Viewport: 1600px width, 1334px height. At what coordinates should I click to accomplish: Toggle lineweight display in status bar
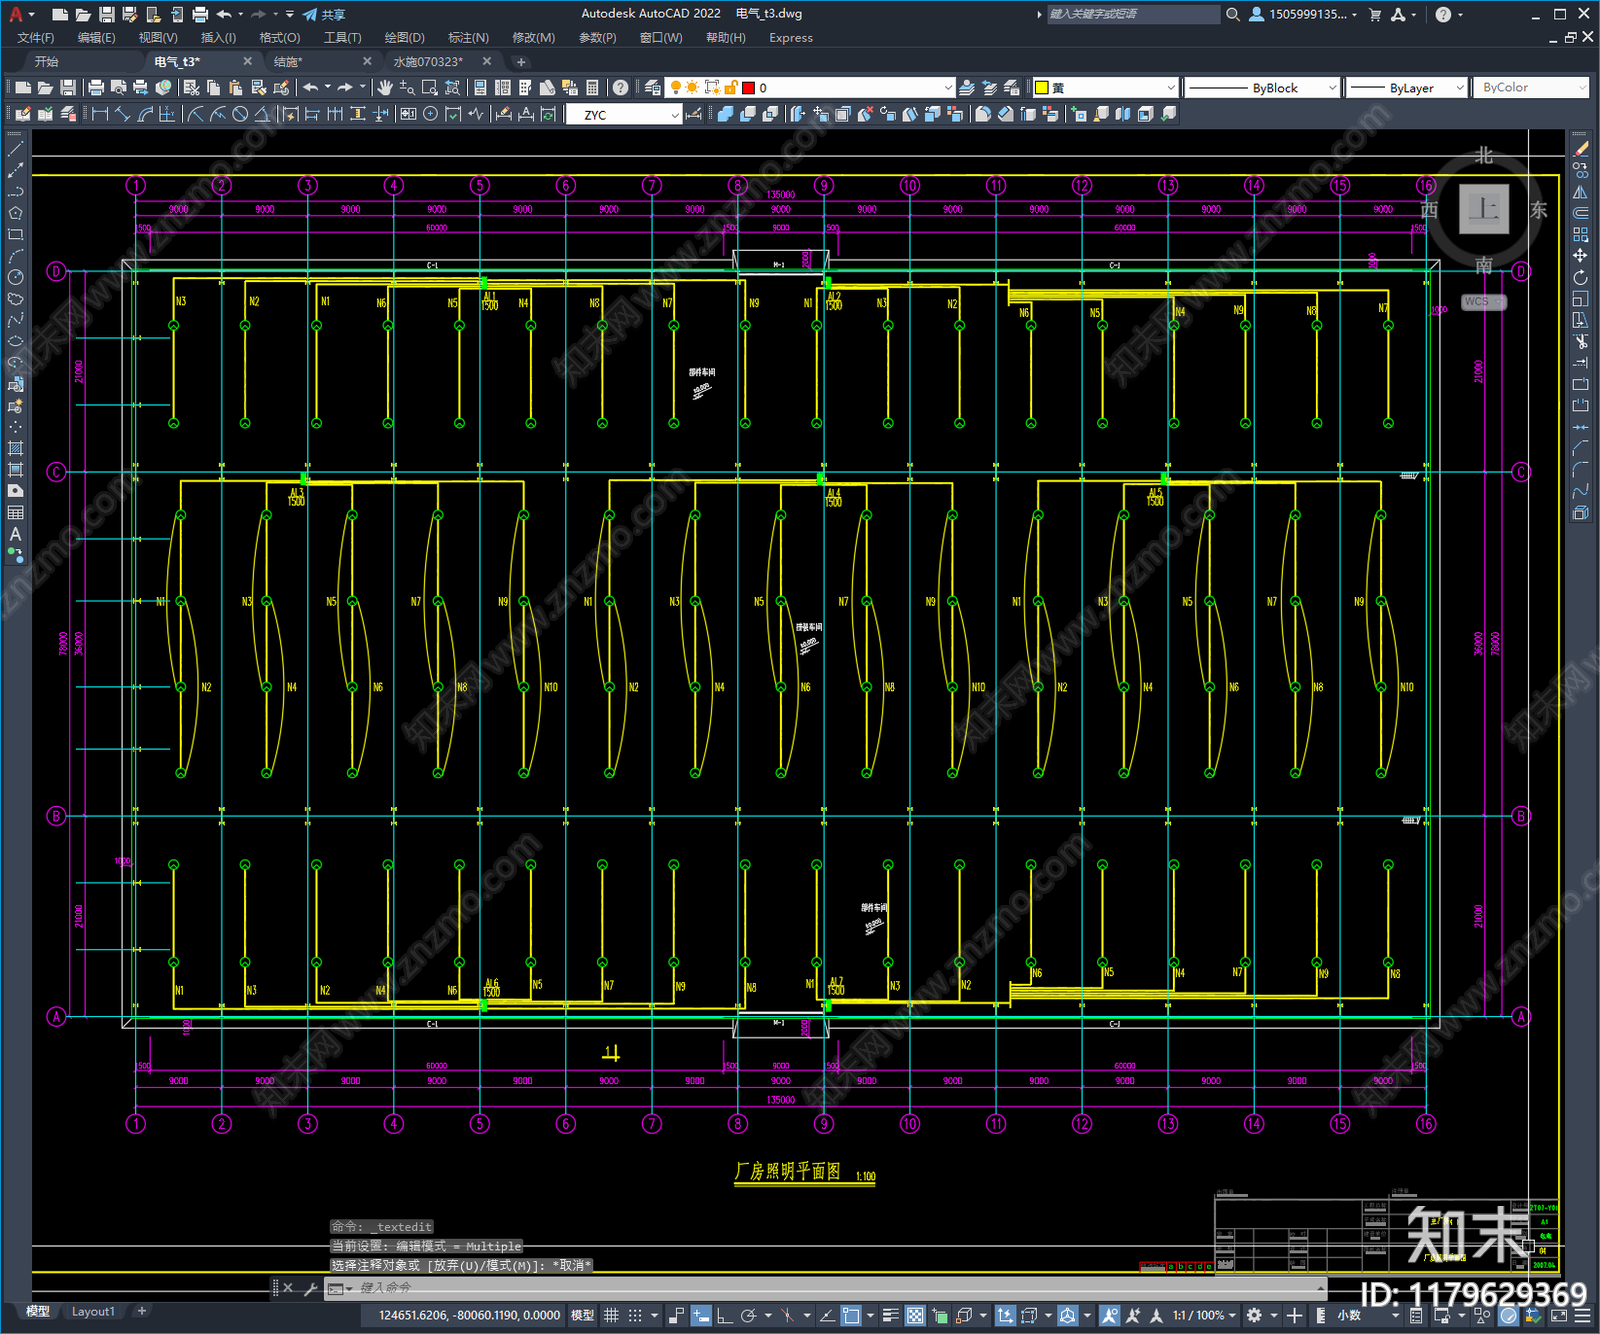tap(891, 1315)
